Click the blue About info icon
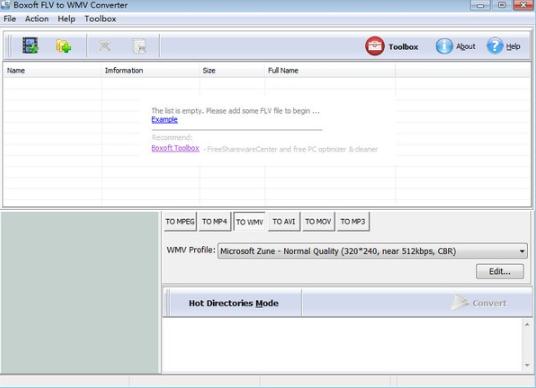This screenshot has width=536, height=388. [444, 46]
